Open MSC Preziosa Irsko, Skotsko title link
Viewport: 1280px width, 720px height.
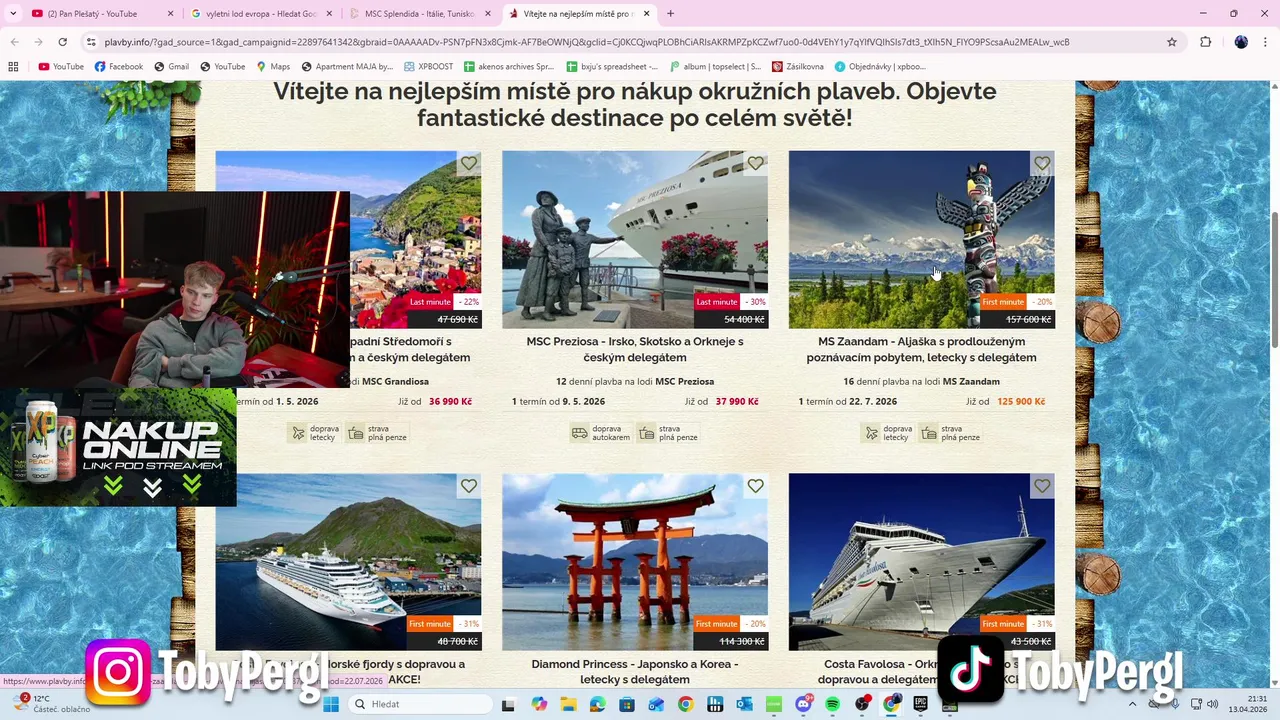[635, 349]
